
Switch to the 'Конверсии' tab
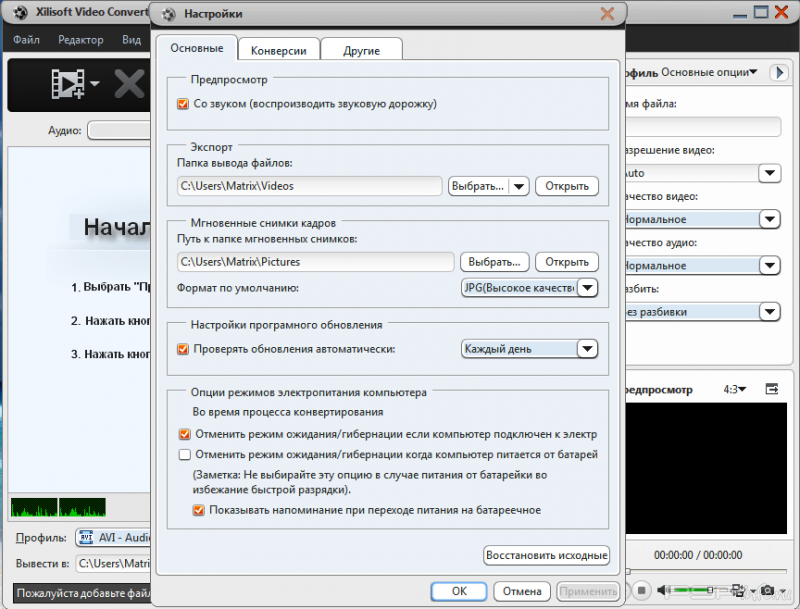(278, 50)
